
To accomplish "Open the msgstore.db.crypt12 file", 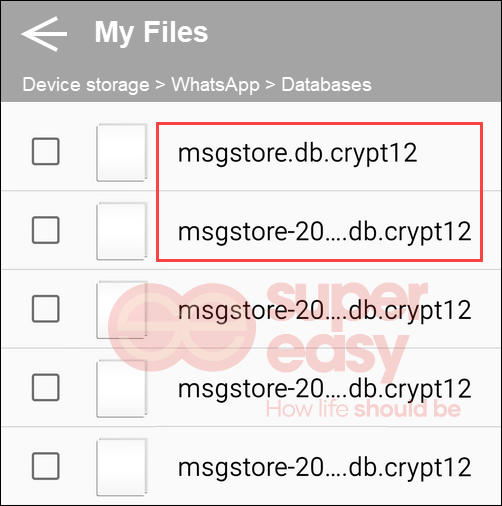I will (297, 153).
